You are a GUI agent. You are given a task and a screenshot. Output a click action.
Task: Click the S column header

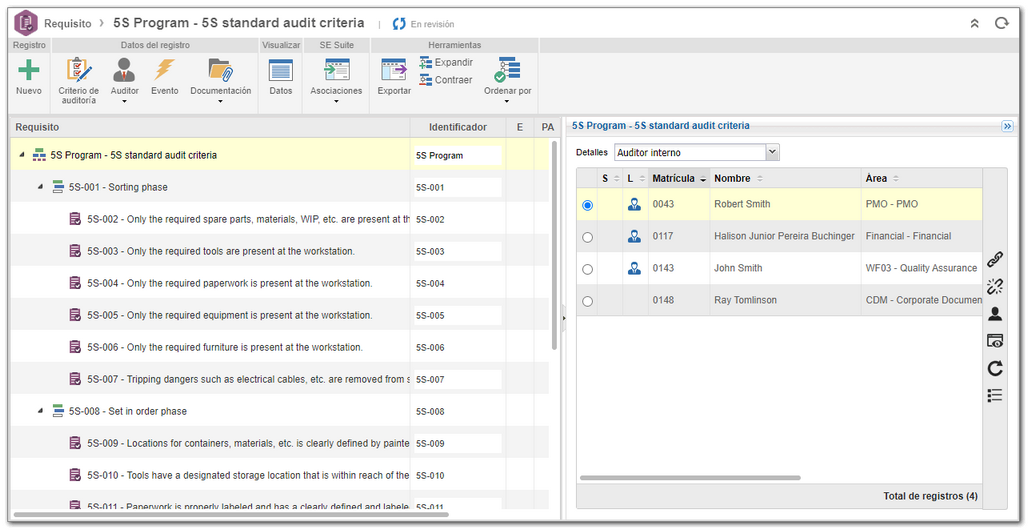tap(610, 178)
